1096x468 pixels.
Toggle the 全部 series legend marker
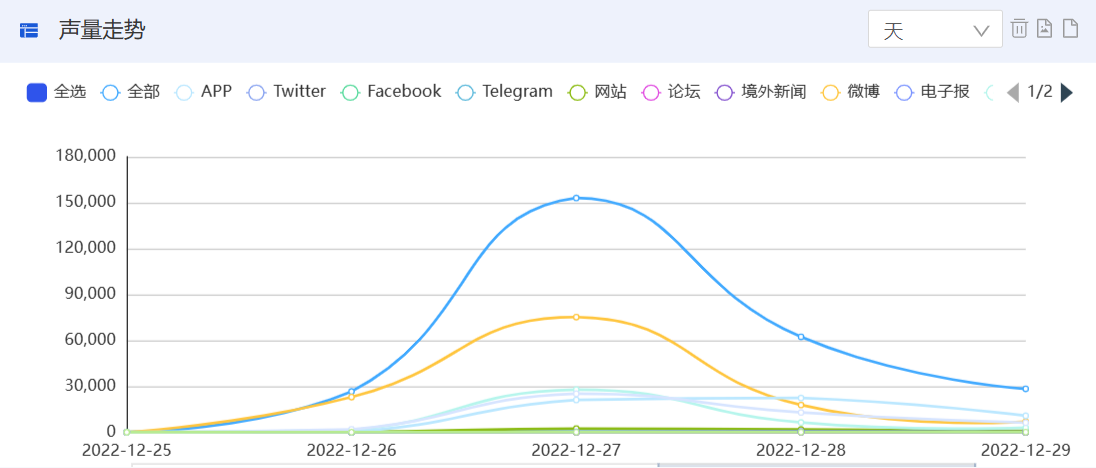tap(111, 92)
